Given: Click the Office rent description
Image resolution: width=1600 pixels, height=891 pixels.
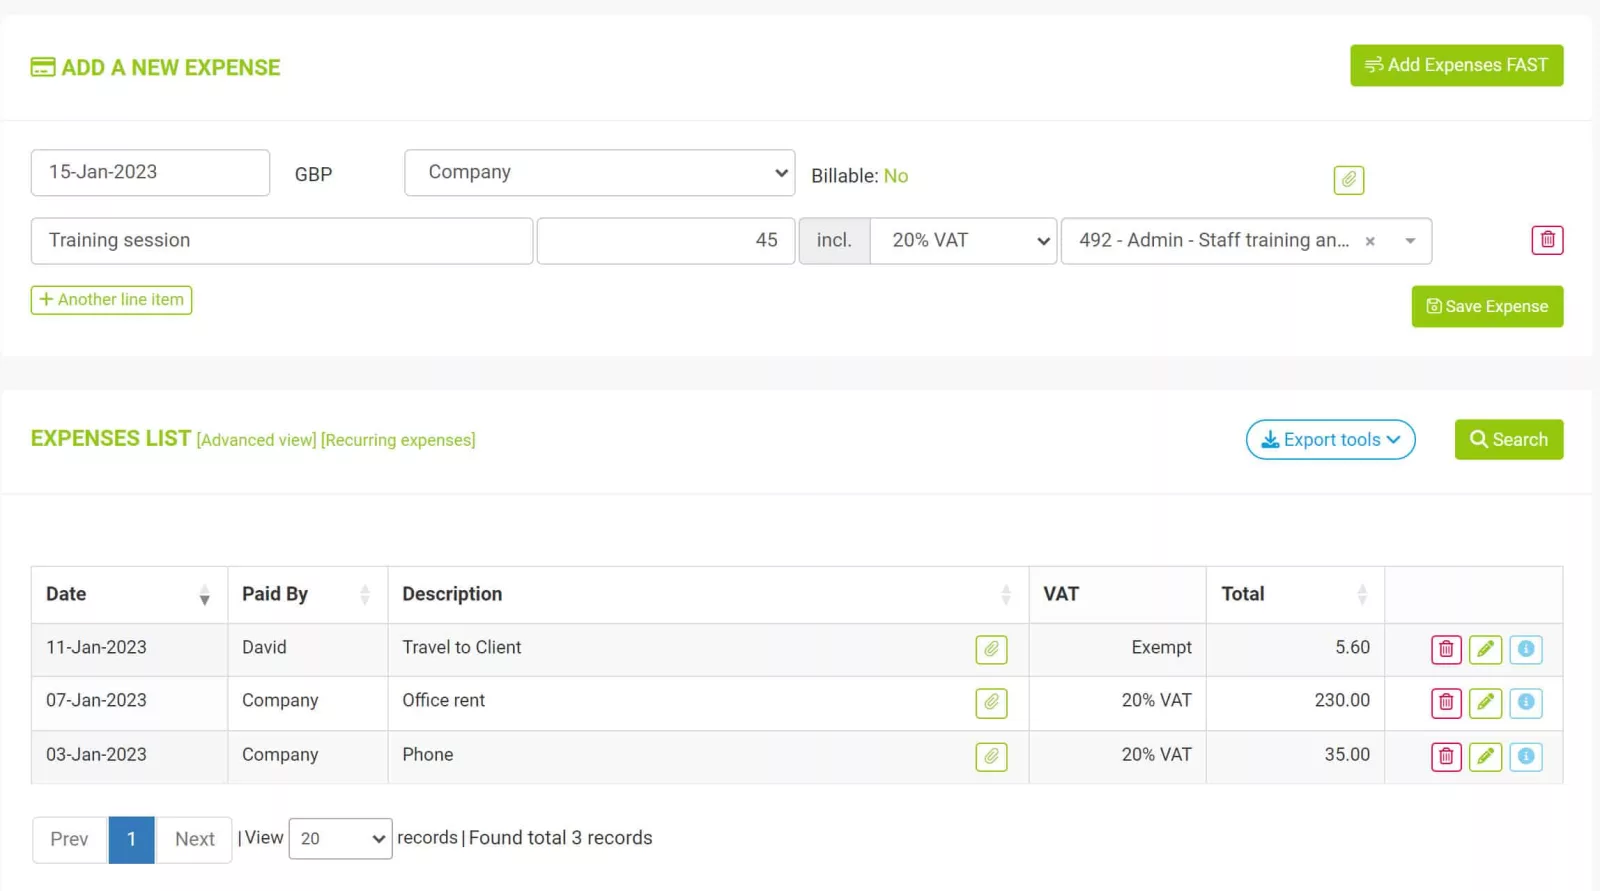Looking at the screenshot, I should coord(443,700).
